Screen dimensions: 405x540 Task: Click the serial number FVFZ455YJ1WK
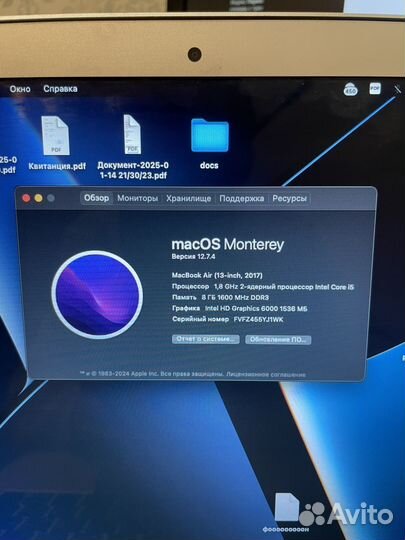[x=258, y=320]
